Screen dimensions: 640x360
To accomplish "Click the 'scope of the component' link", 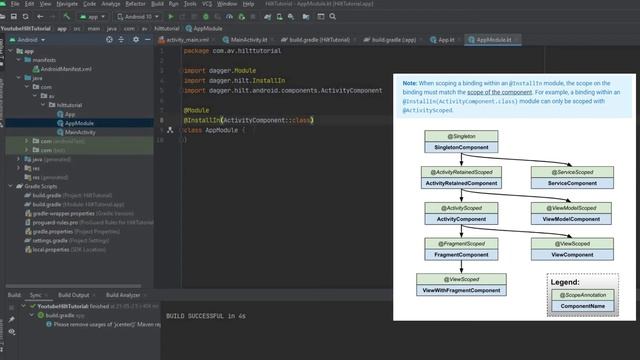I will click(x=500, y=92).
